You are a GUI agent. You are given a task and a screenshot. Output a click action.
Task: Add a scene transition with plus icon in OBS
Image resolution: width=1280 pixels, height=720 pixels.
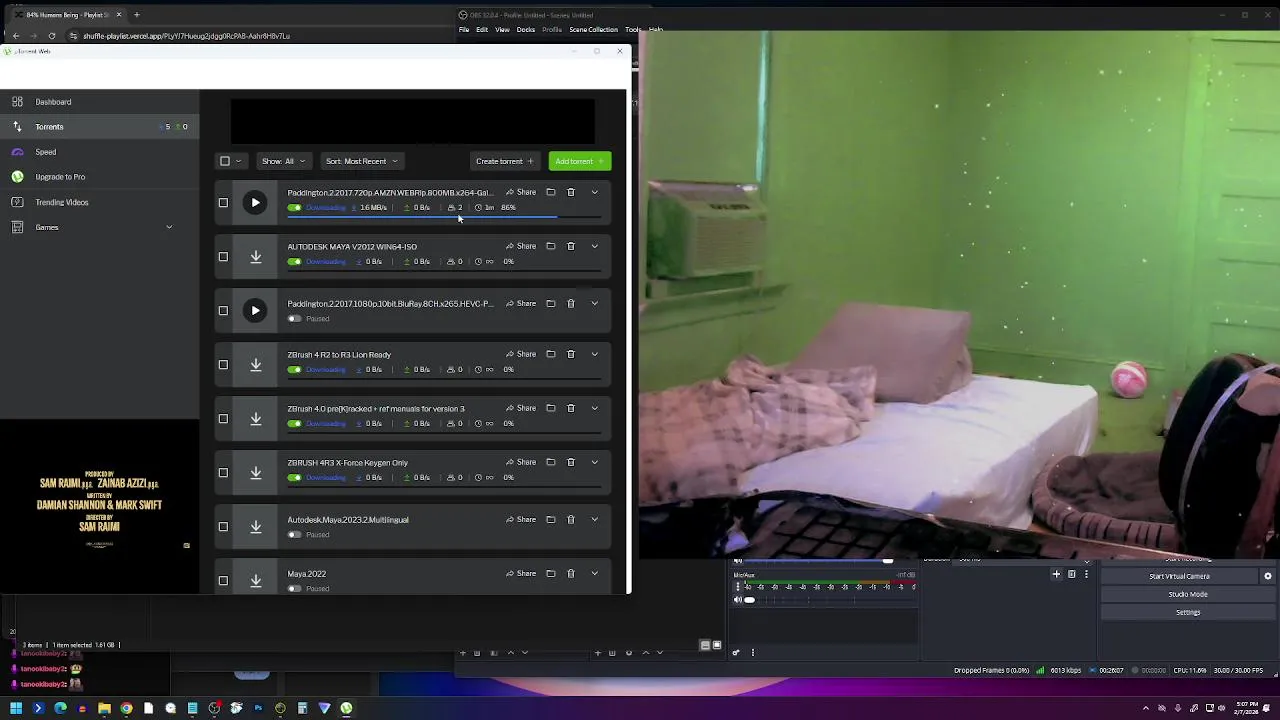pyautogui.click(x=1056, y=574)
